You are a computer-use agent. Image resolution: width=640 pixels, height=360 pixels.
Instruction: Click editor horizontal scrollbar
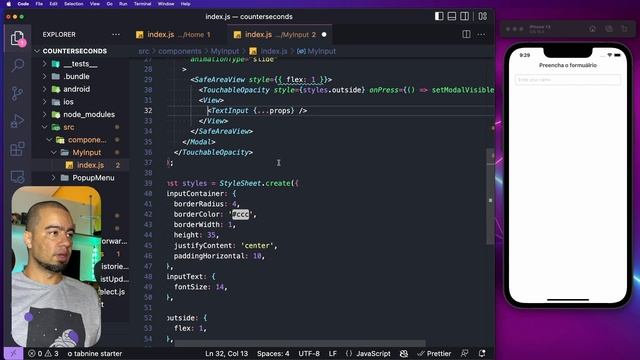tap(300, 344)
